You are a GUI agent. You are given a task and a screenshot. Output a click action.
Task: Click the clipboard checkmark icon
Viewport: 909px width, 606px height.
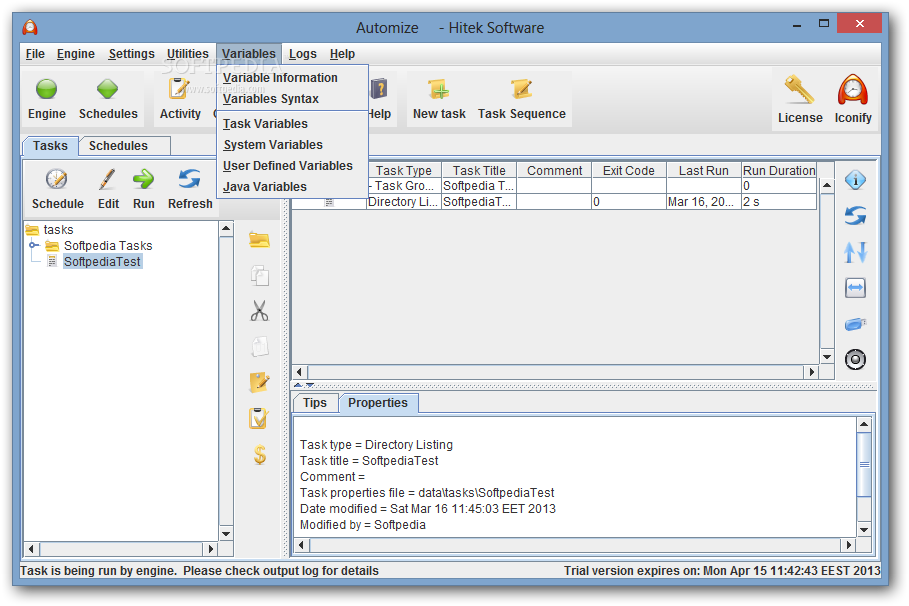pyautogui.click(x=259, y=418)
